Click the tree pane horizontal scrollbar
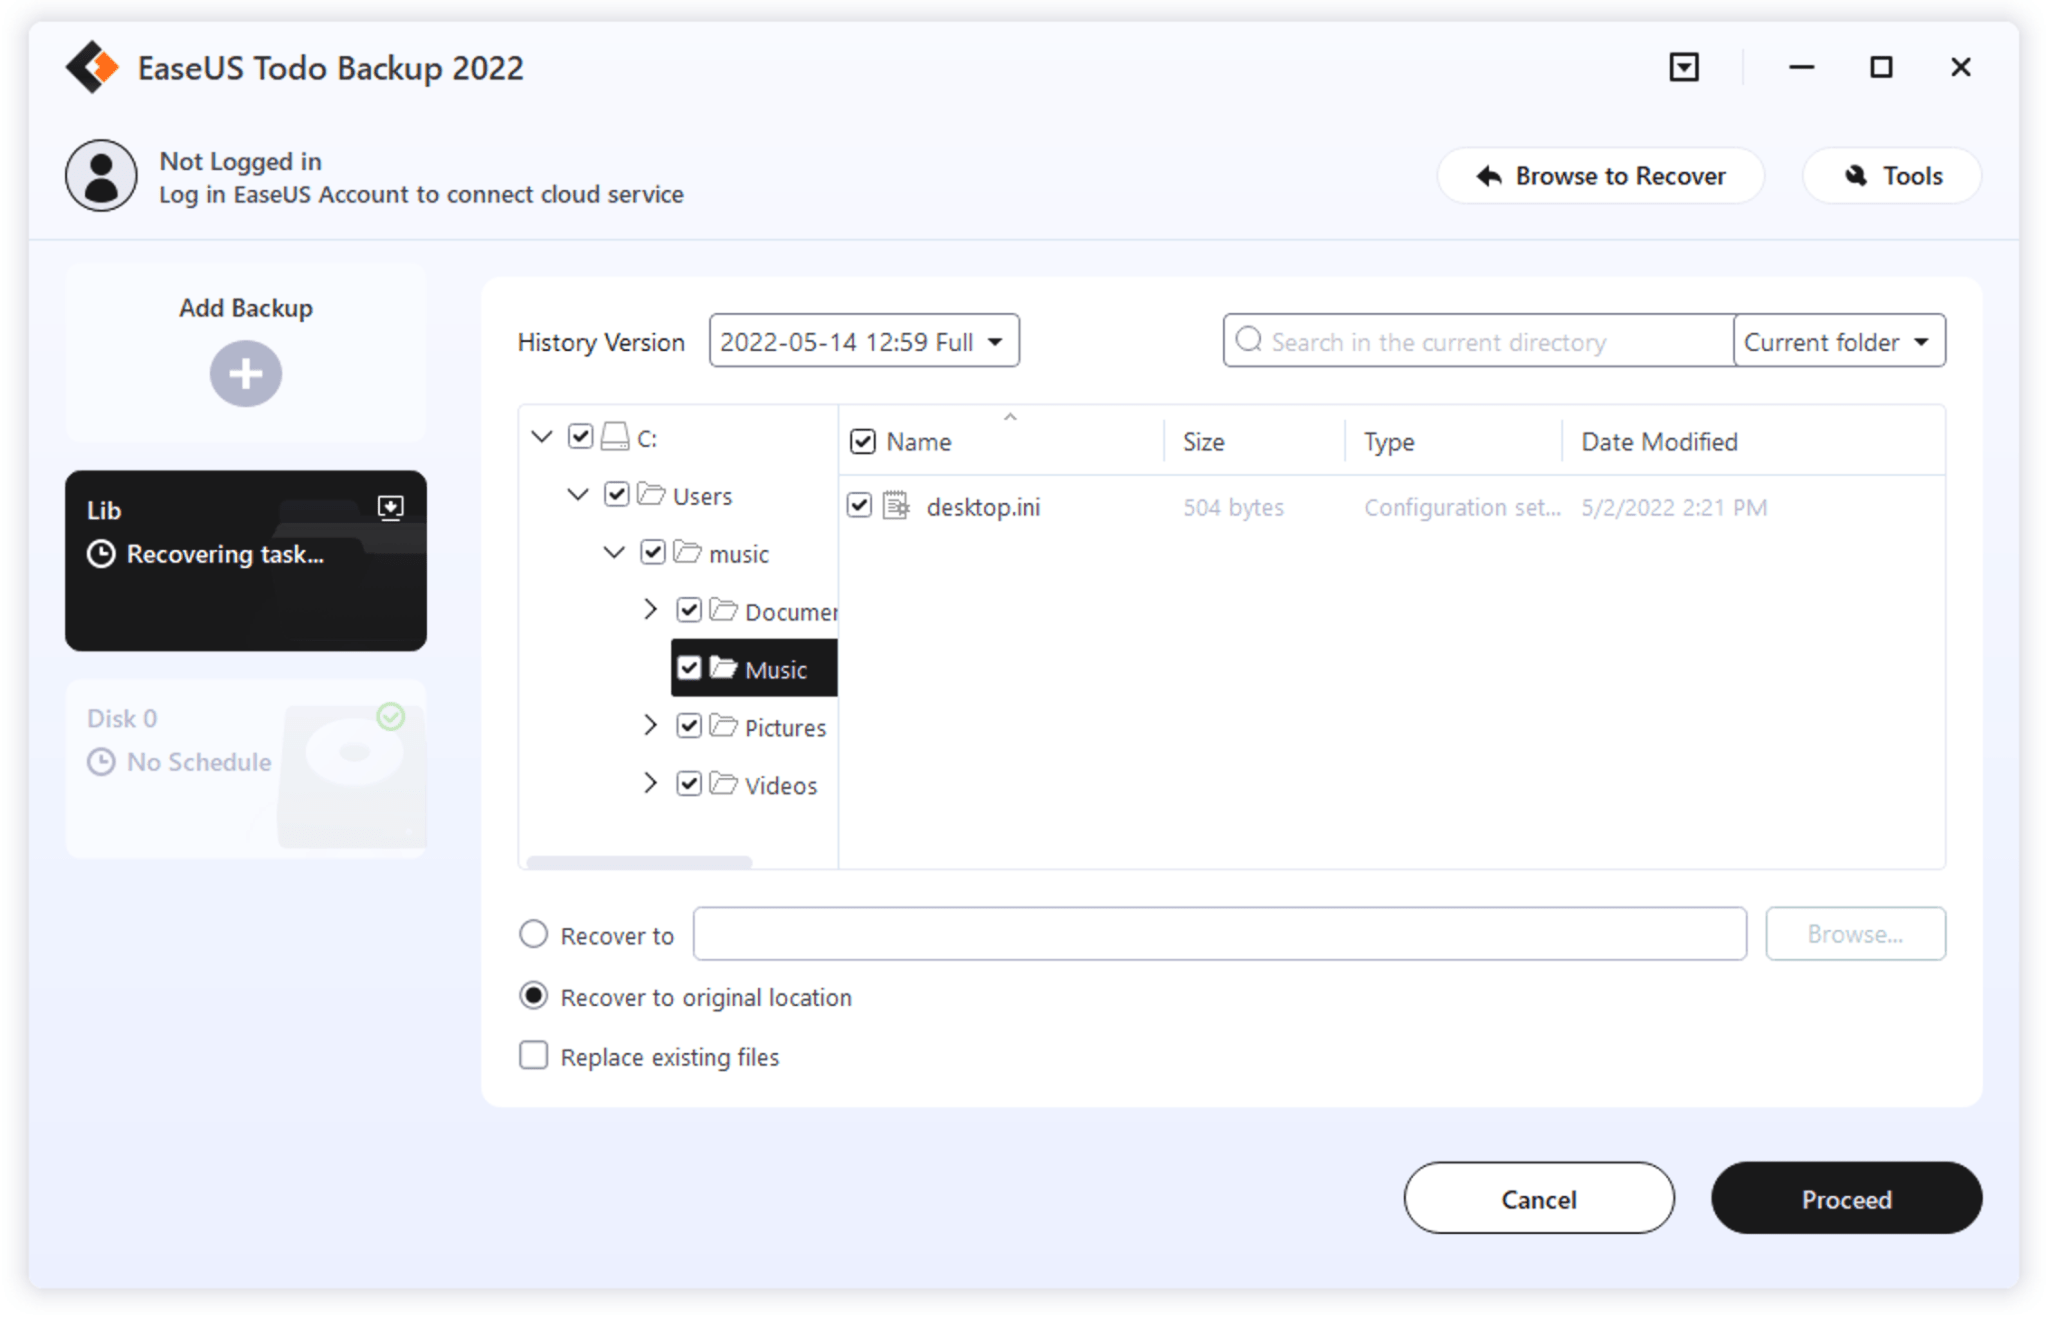The height and width of the screenshot is (1319, 2048). (x=639, y=861)
